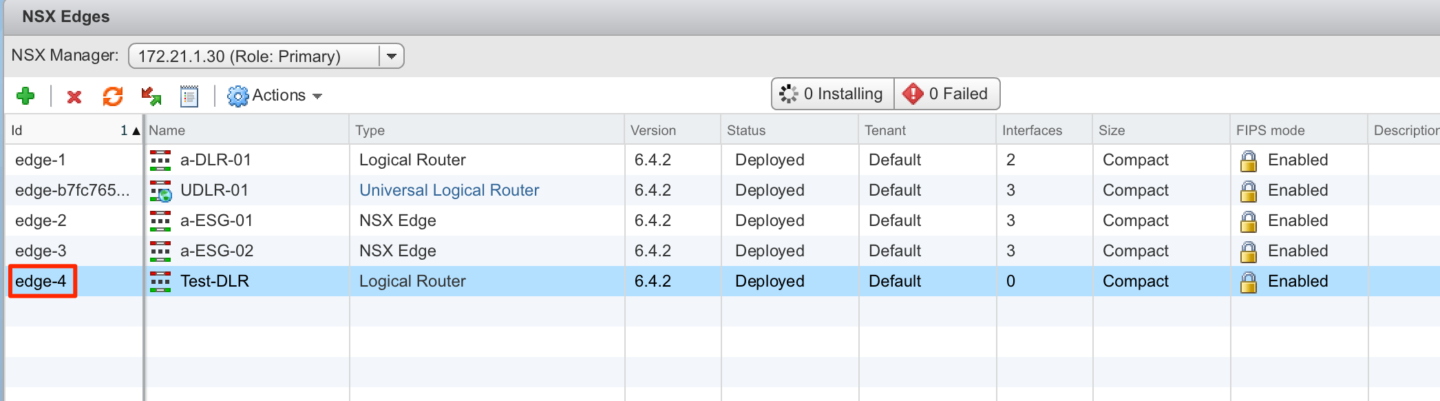Click the a-DLR-01 router icon
Screen dimensions: 1440x401
pos(160,160)
